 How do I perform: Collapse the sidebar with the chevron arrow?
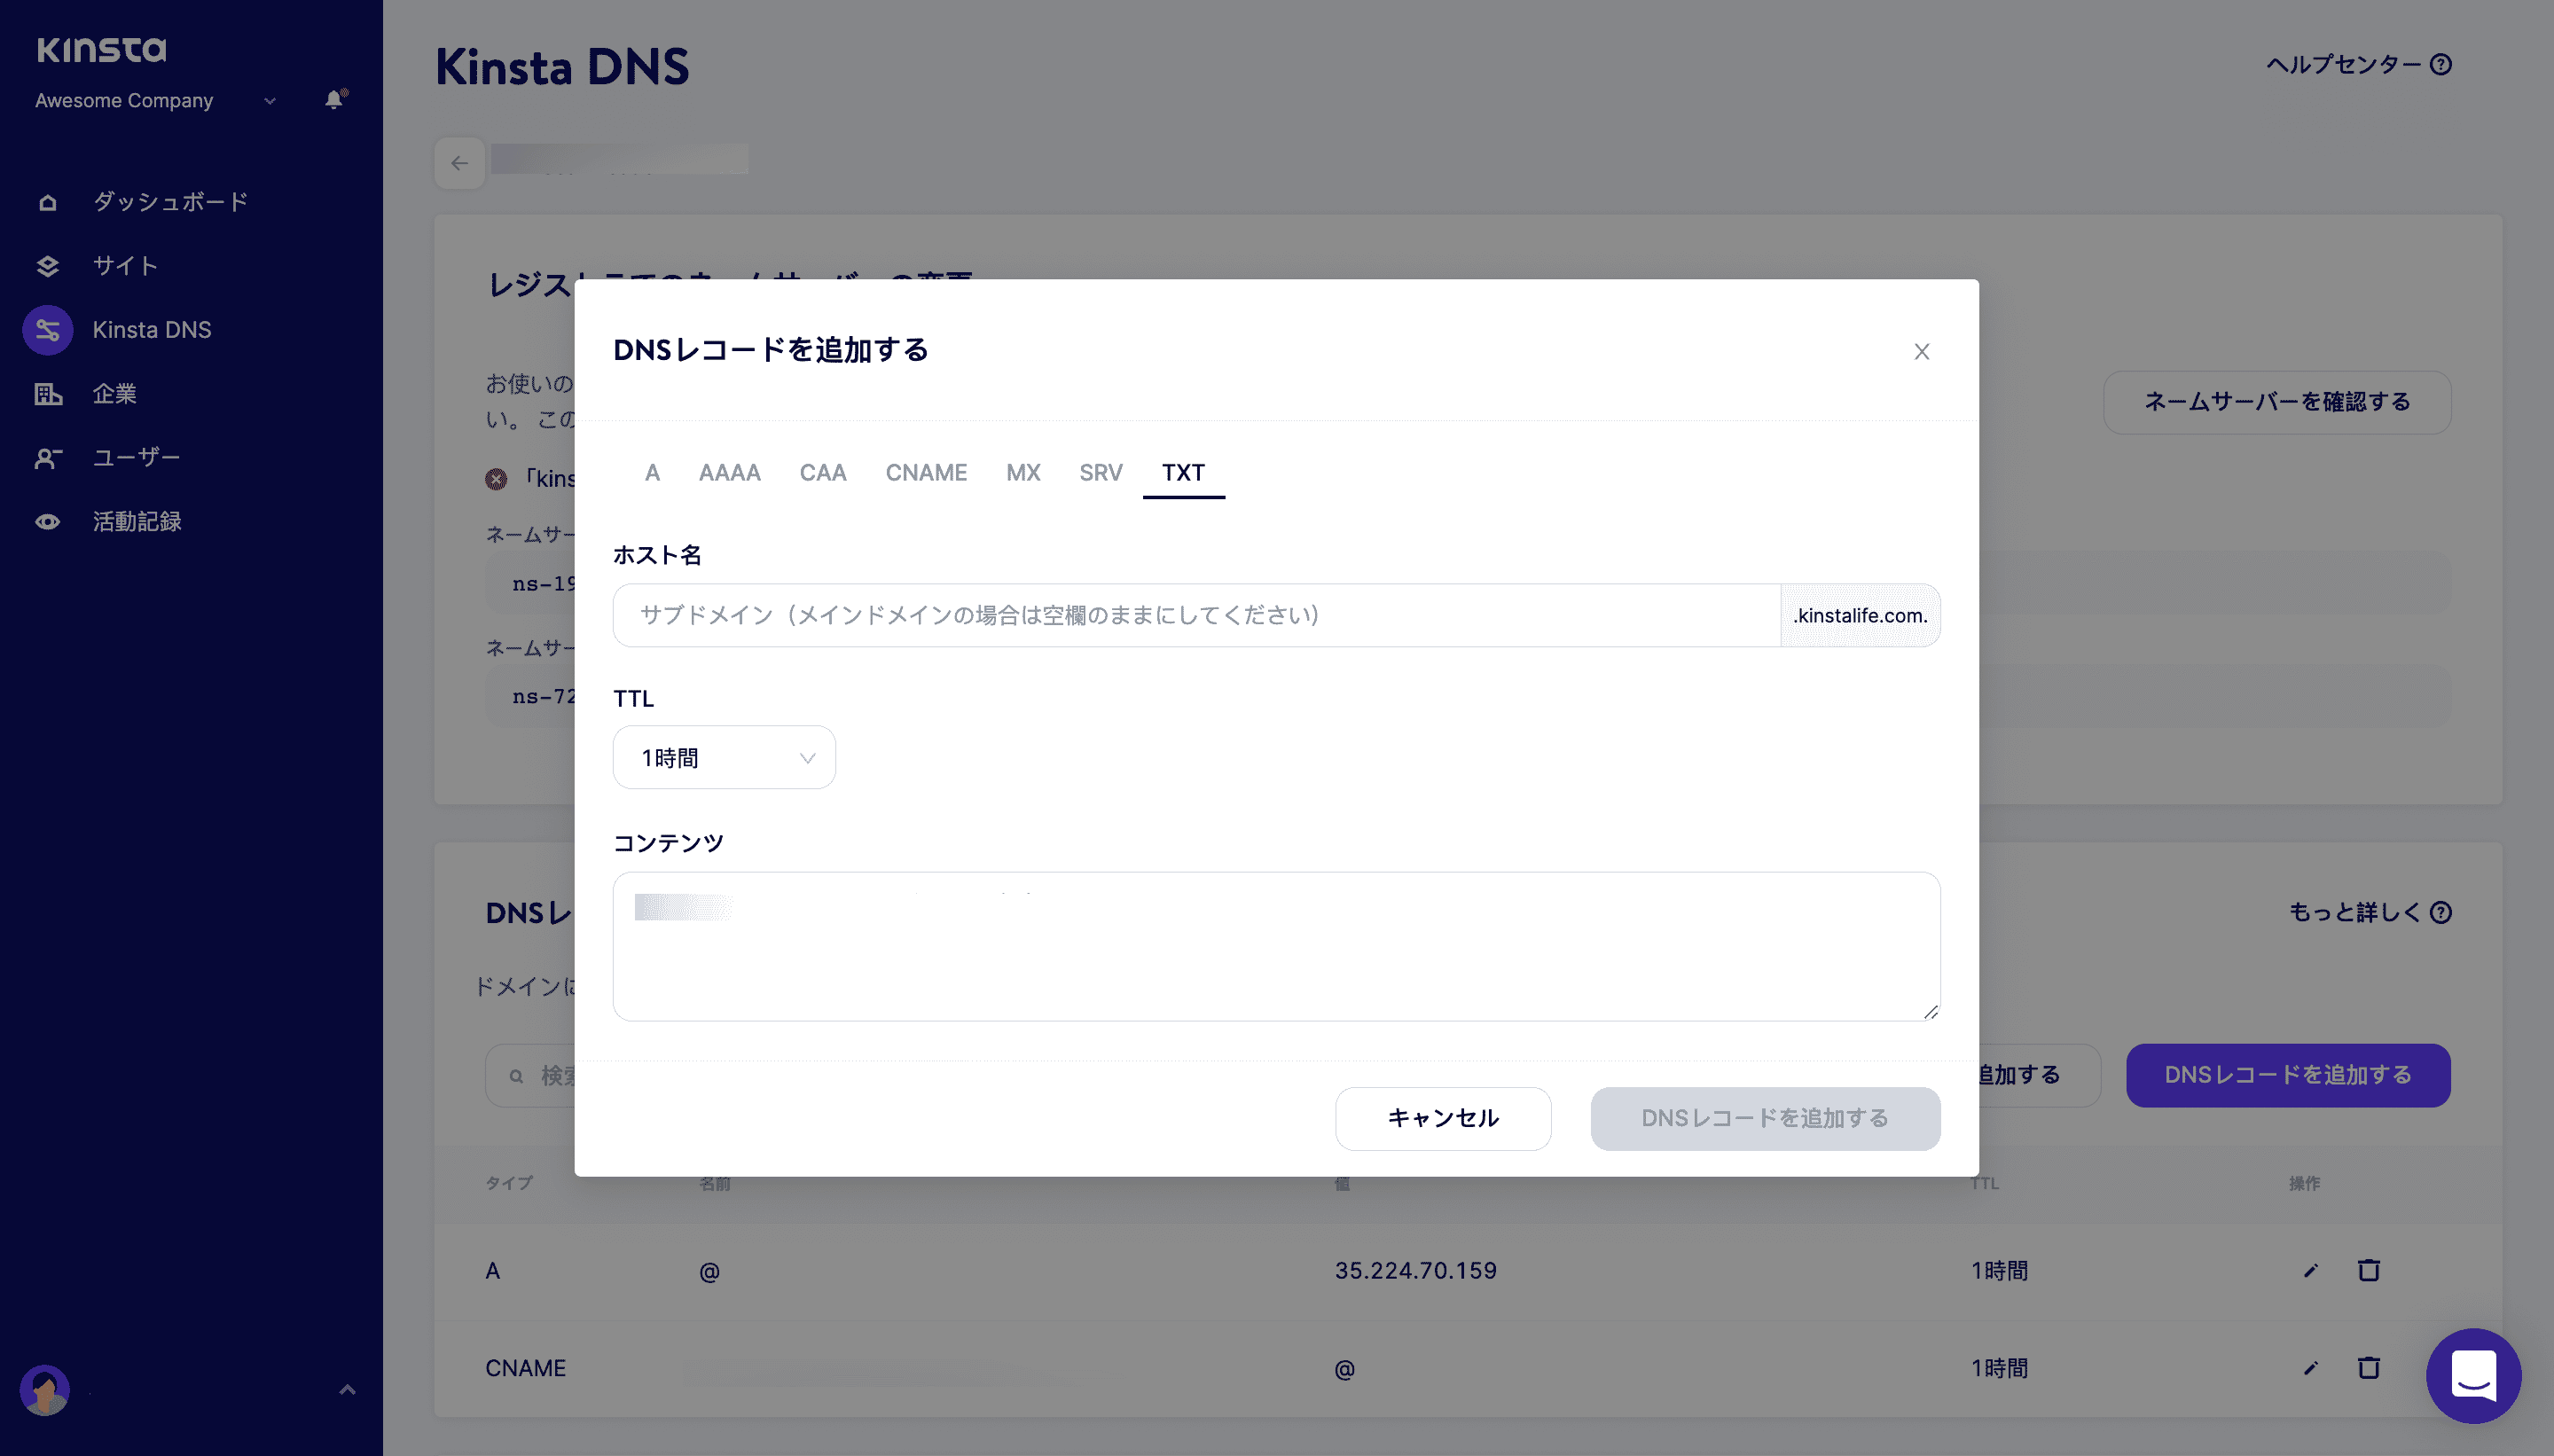tap(347, 1389)
